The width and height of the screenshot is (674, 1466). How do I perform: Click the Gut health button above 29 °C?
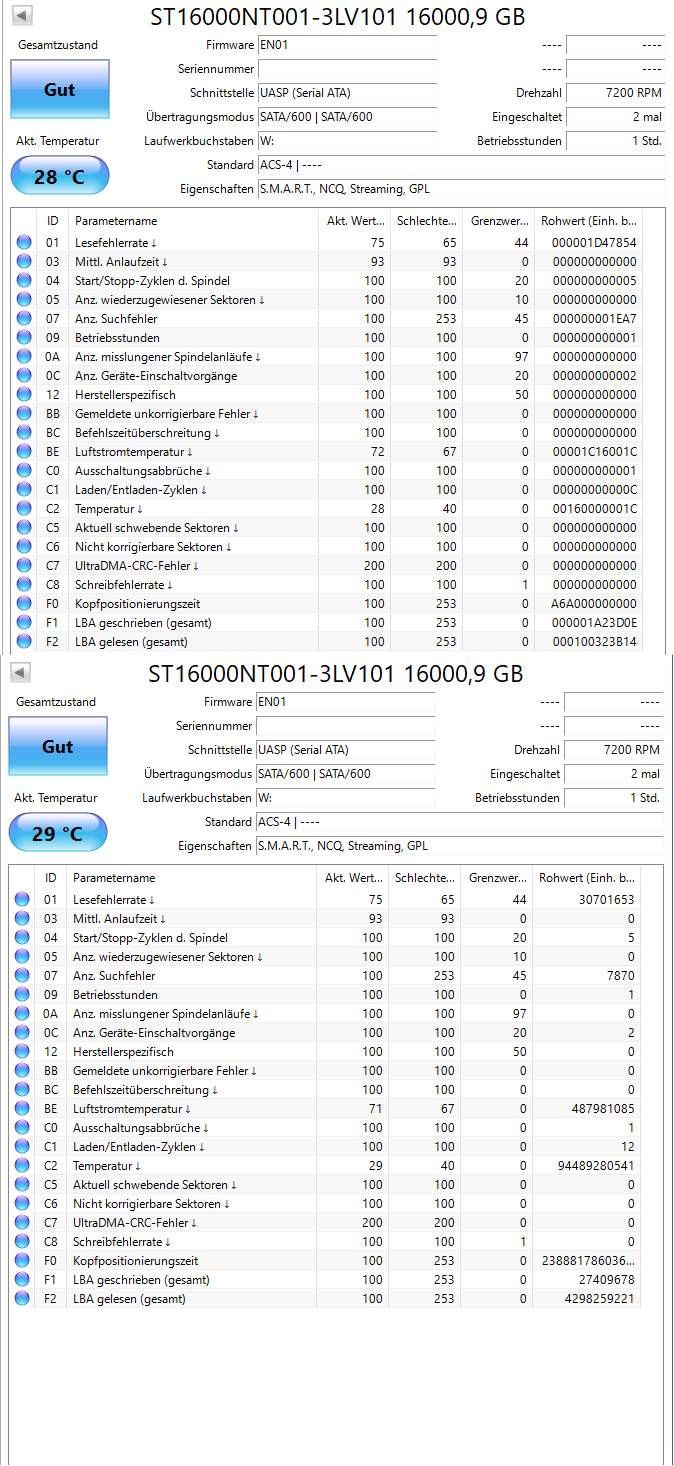pyautogui.click(x=58, y=747)
